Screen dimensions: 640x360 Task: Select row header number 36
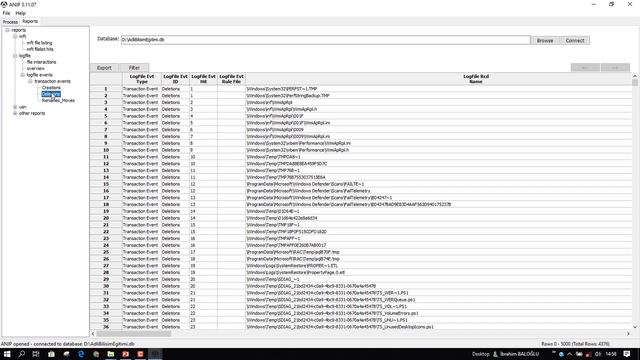click(x=106, y=327)
